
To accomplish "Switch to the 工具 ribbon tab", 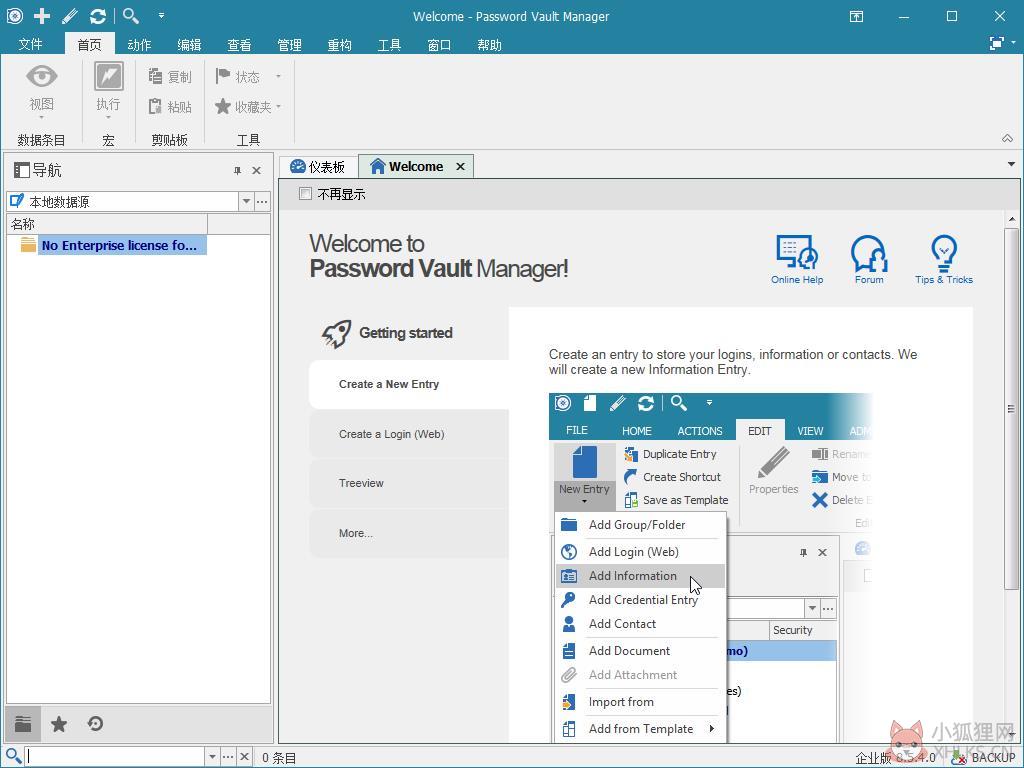I will 389,44.
